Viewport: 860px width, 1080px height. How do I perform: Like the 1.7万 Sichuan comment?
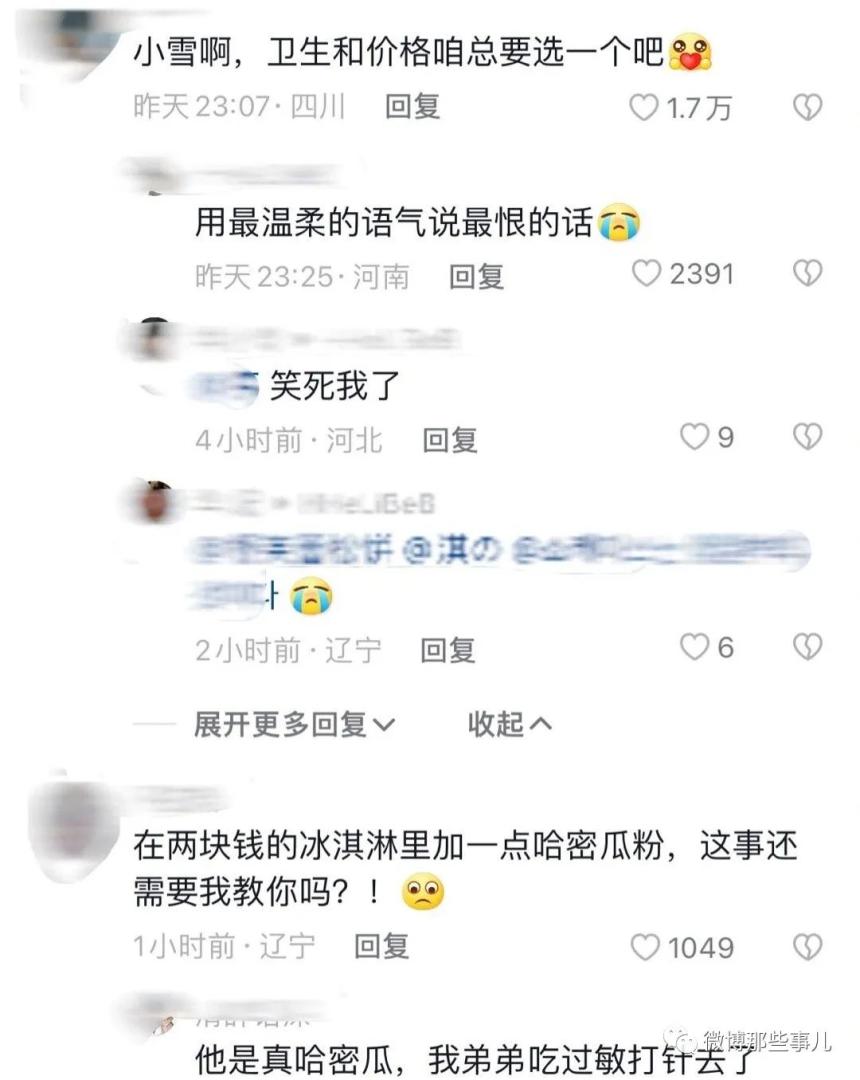tap(644, 107)
